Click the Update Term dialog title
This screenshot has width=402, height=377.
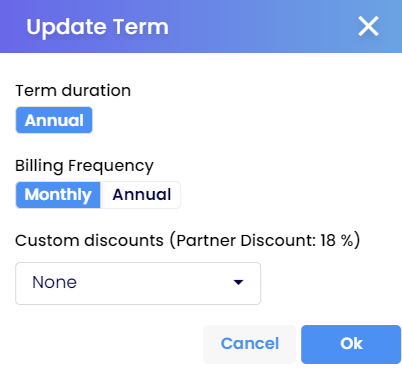tap(97, 27)
